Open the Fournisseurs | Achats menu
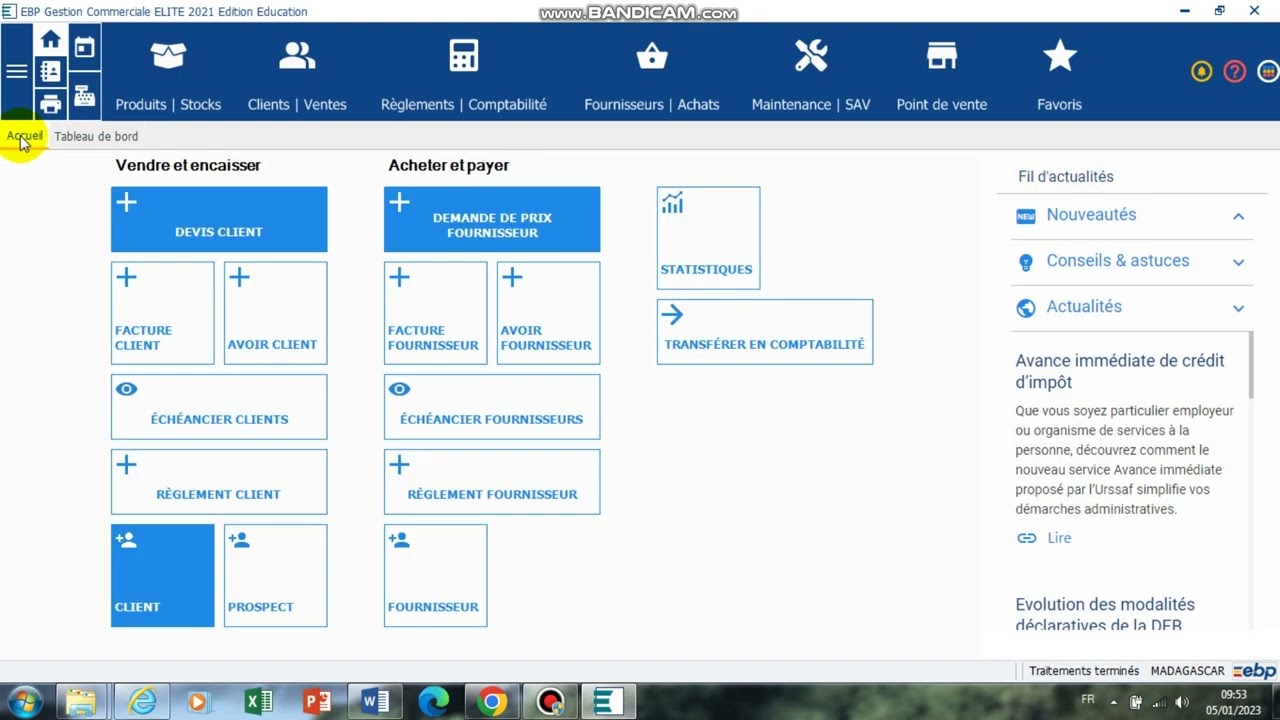1280x720 pixels. (652, 75)
